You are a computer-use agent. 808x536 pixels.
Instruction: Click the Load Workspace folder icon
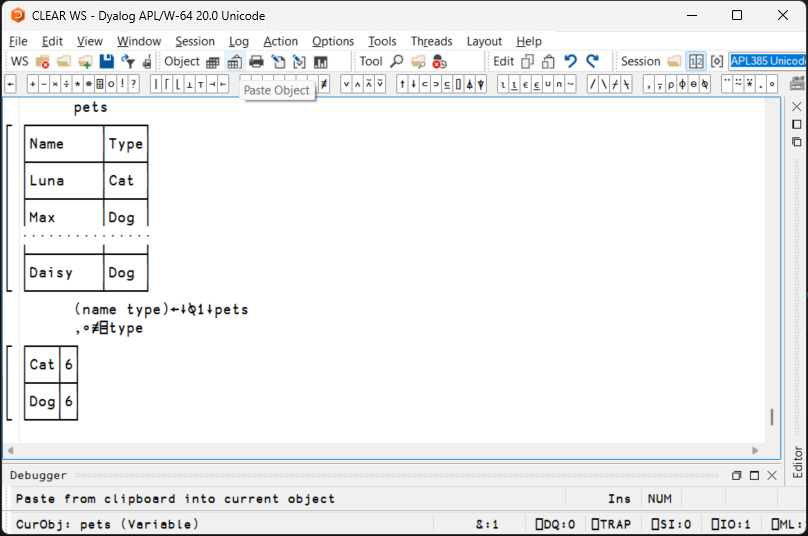(64, 62)
